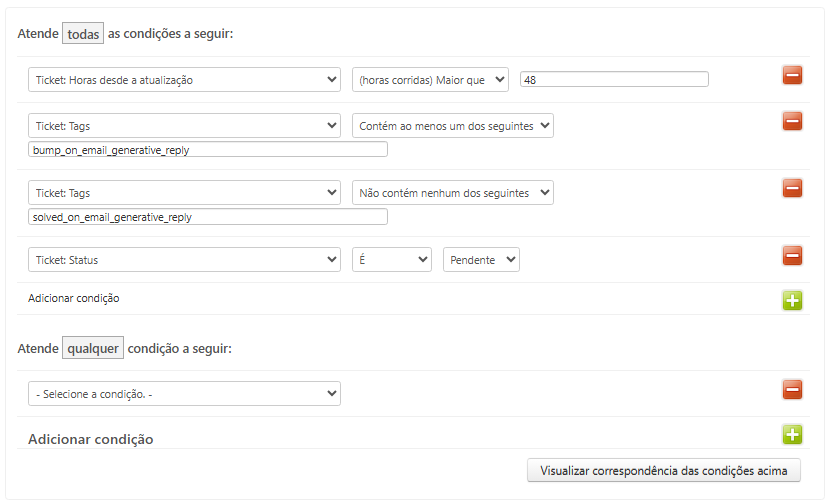831x503 pixels.
Task: Change the Pendente status value dropdown
Action: click(481, 260)
